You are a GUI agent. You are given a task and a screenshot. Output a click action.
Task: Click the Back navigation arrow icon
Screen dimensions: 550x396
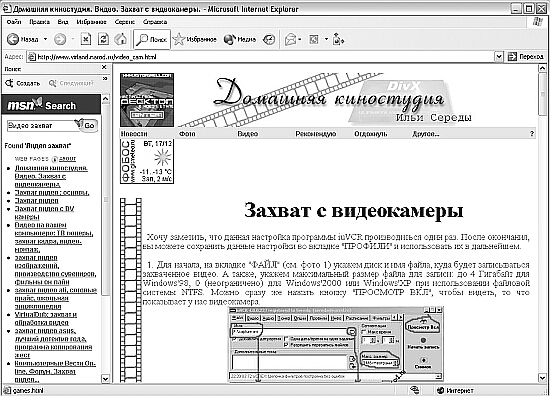click(x=13, y=39)
